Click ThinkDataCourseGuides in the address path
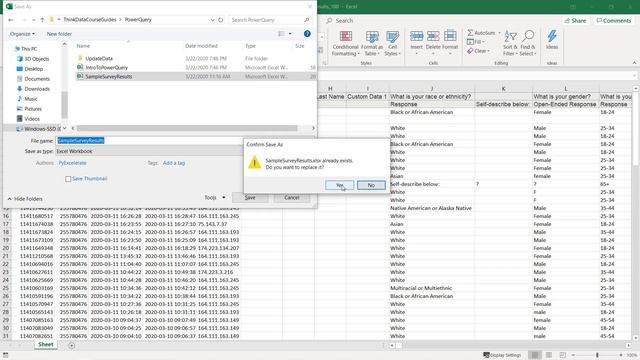Image resolution: width=640 pixels, height=360 pixels. (90, 20)
